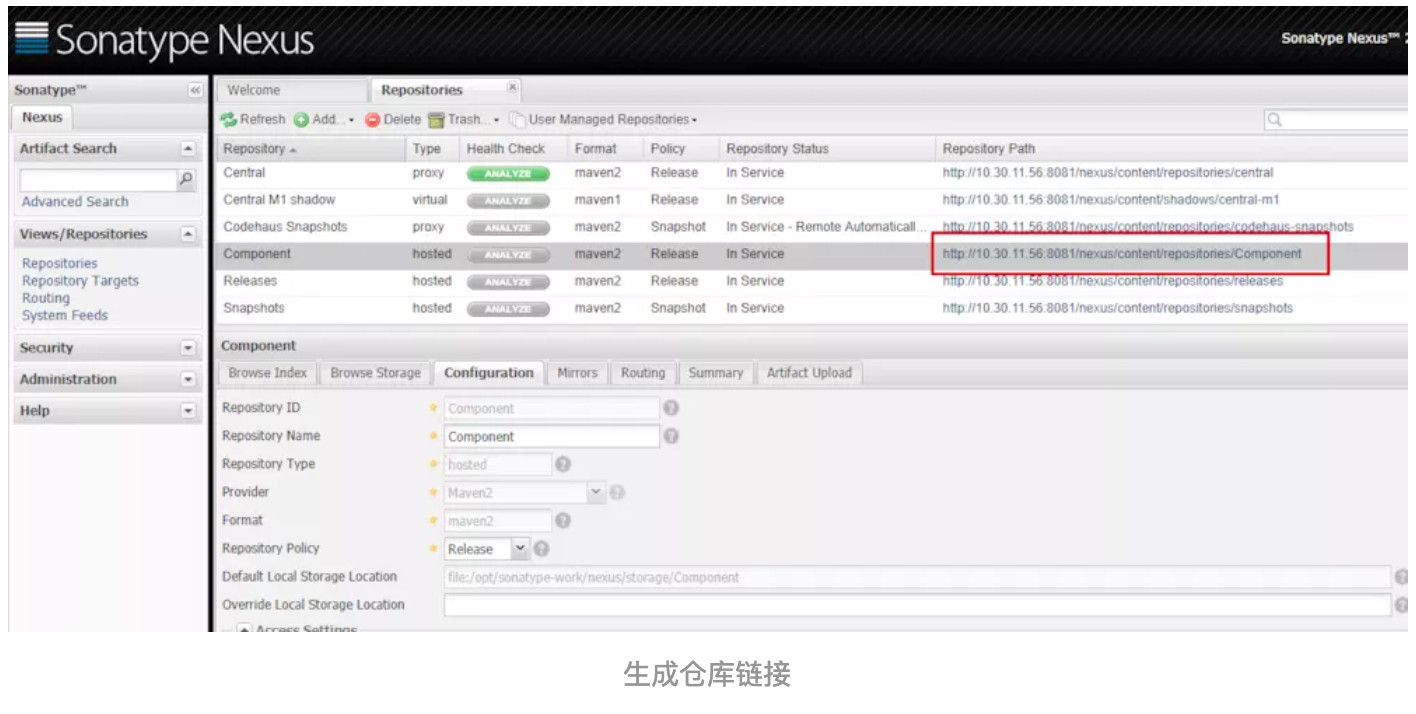Image resolution: width=1416 pixels, height=714 pixels.
Task: Select the Nexus side tab
Action: [x=42, y=117]
